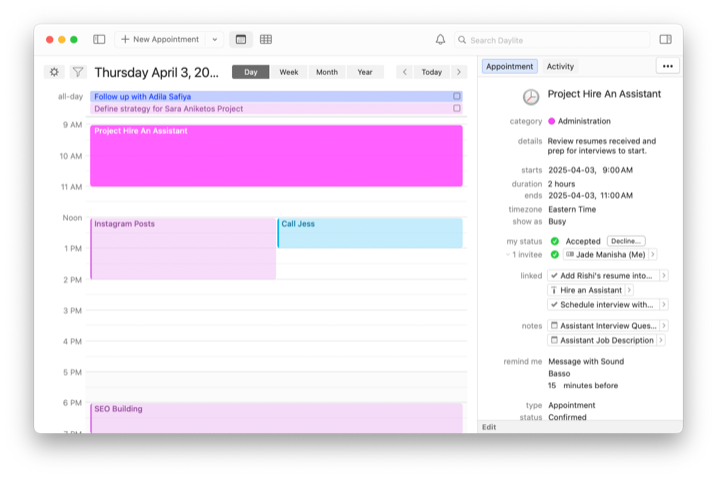Open the calendar filter funnel
Viewport: 717px width, 479px height.
click(x=78, y=72)
